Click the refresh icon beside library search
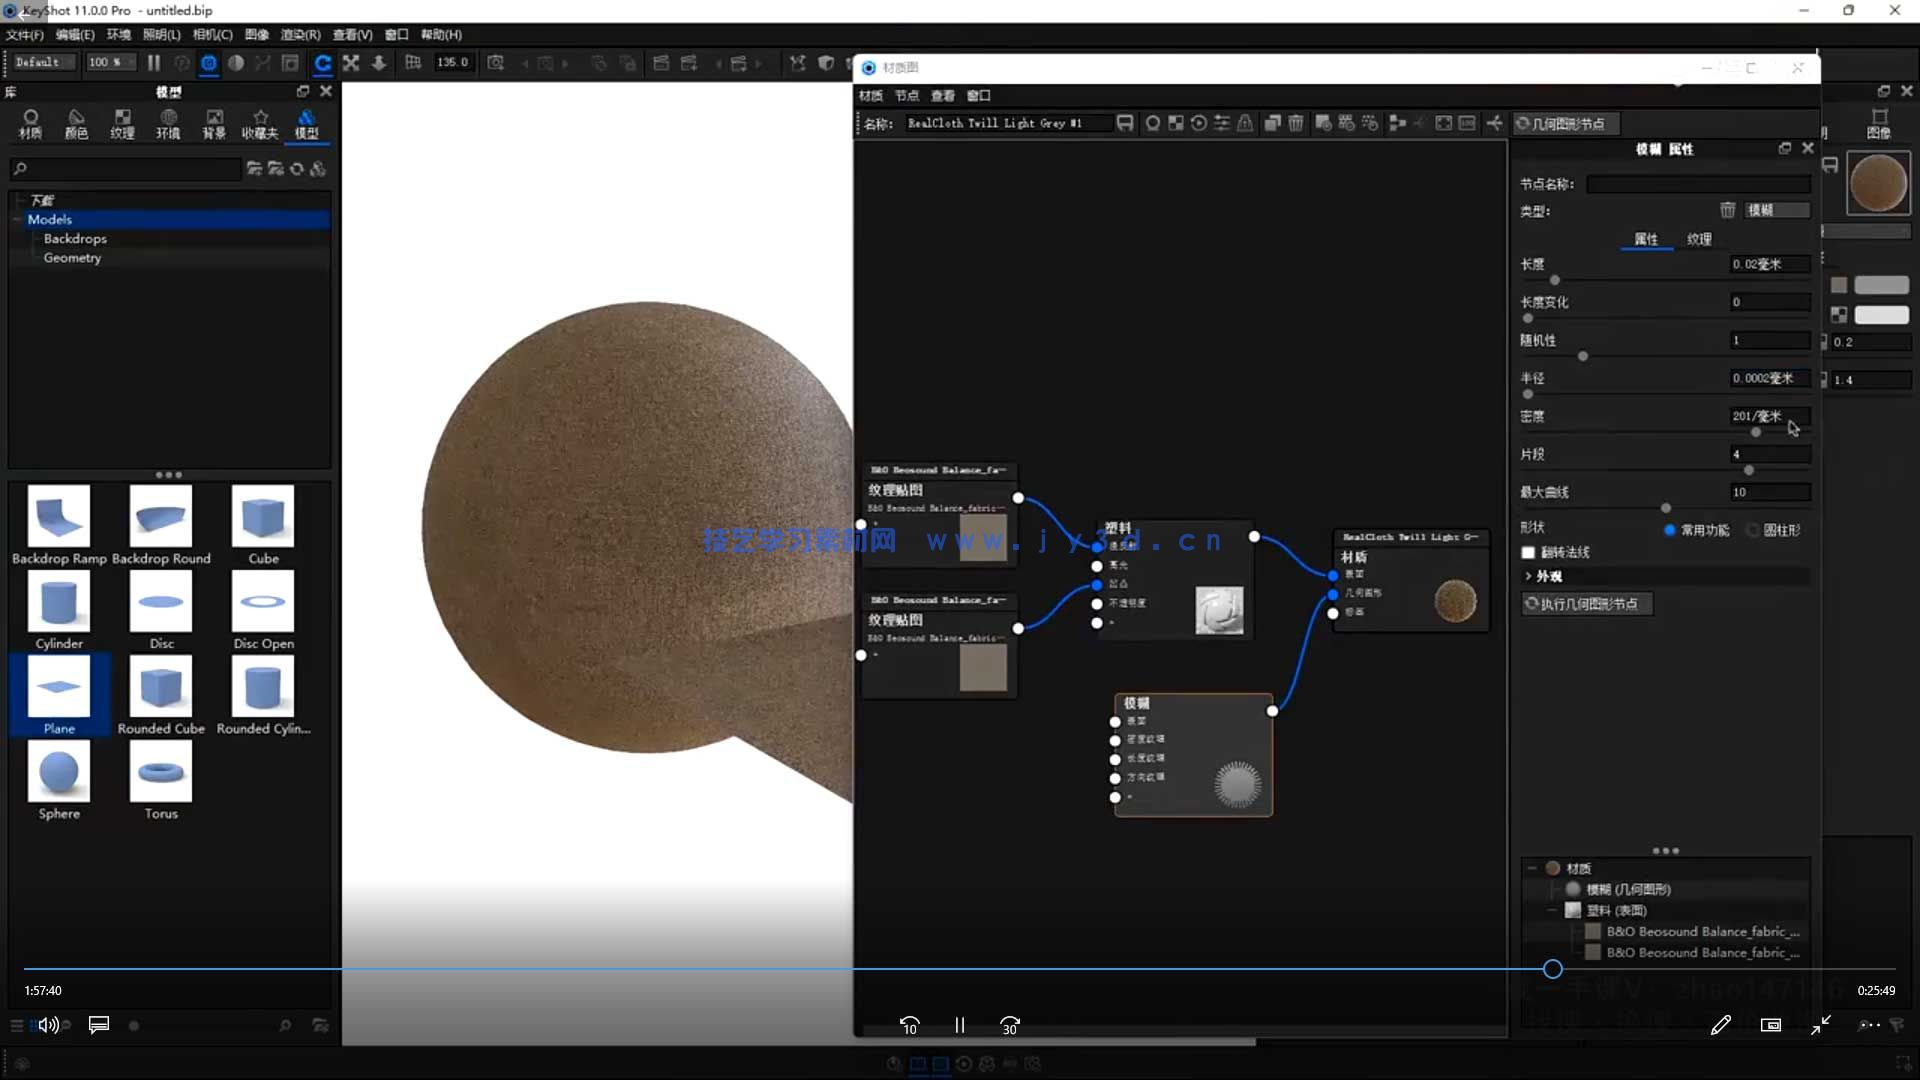The width and height of the screenshot is (1920, 1080). tap(297, 169)
